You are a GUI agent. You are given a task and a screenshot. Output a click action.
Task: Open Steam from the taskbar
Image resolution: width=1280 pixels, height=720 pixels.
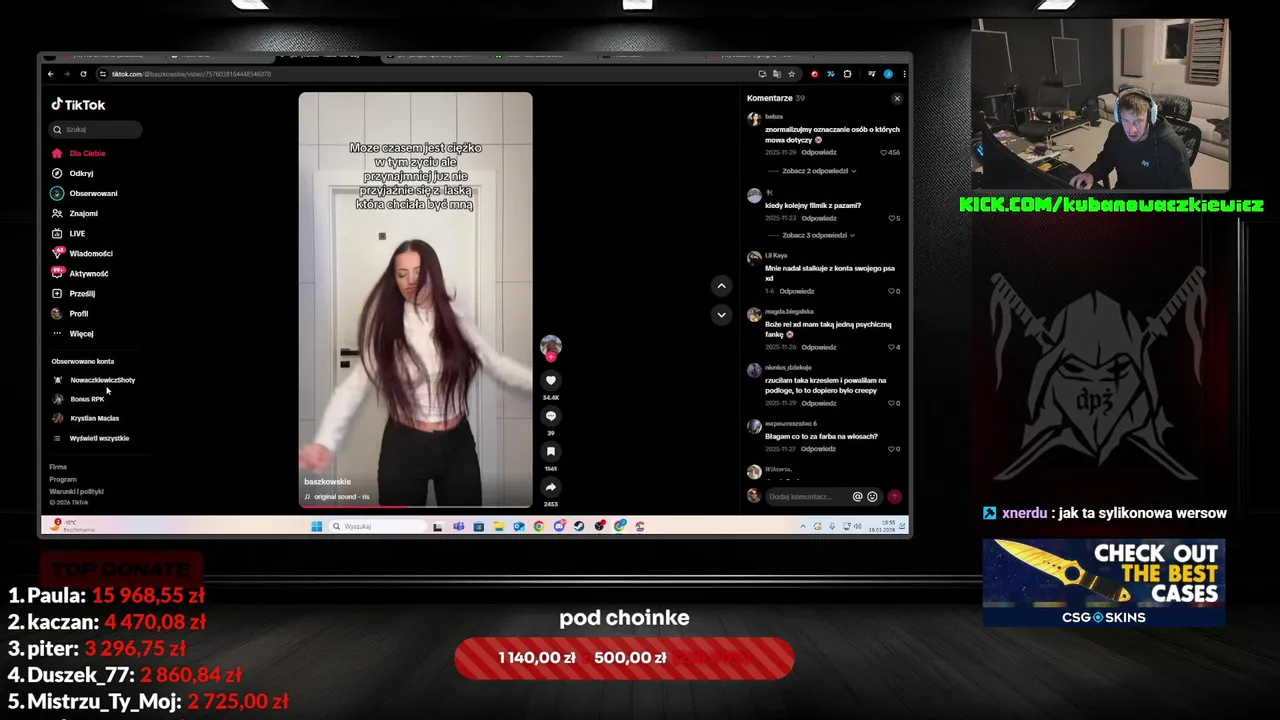click(580, 526)
